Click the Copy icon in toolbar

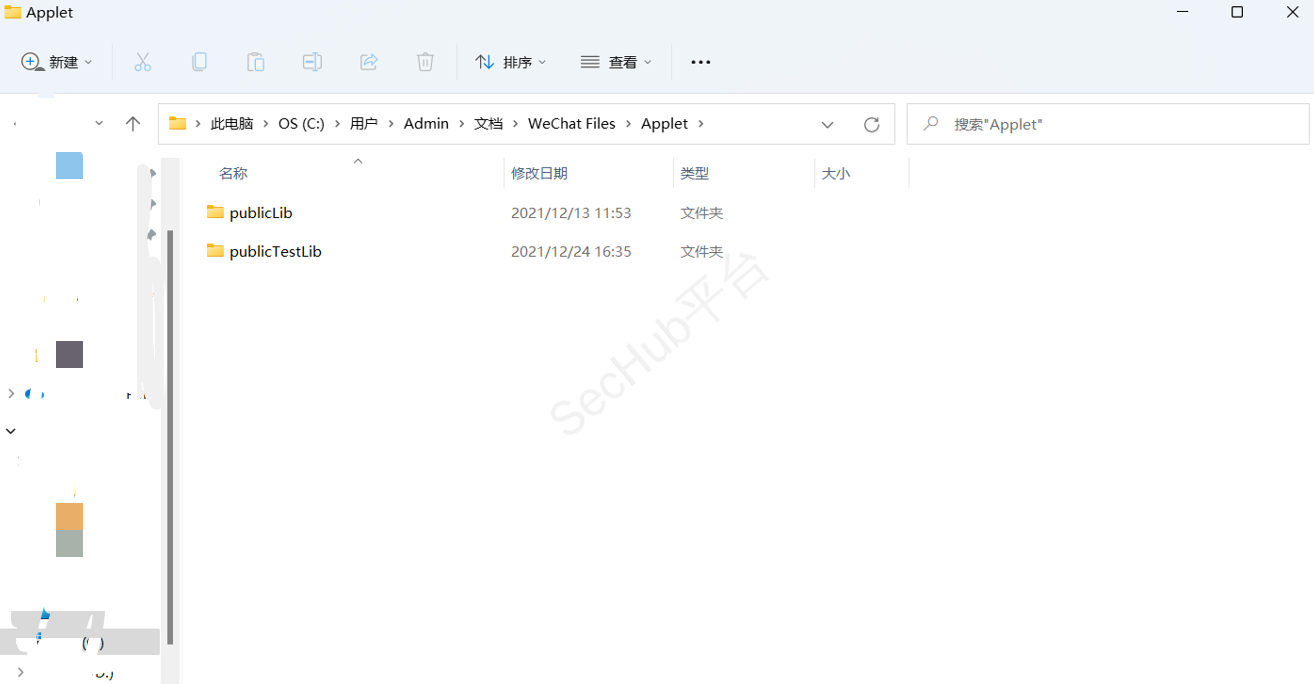[x=199, y=62]
